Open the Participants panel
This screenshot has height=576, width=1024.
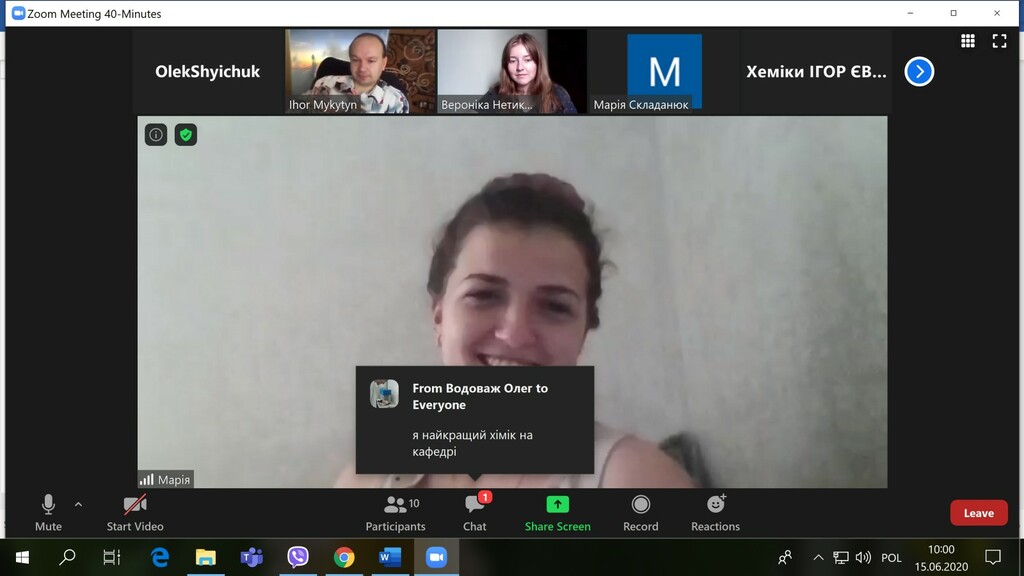tap(395, 512)
